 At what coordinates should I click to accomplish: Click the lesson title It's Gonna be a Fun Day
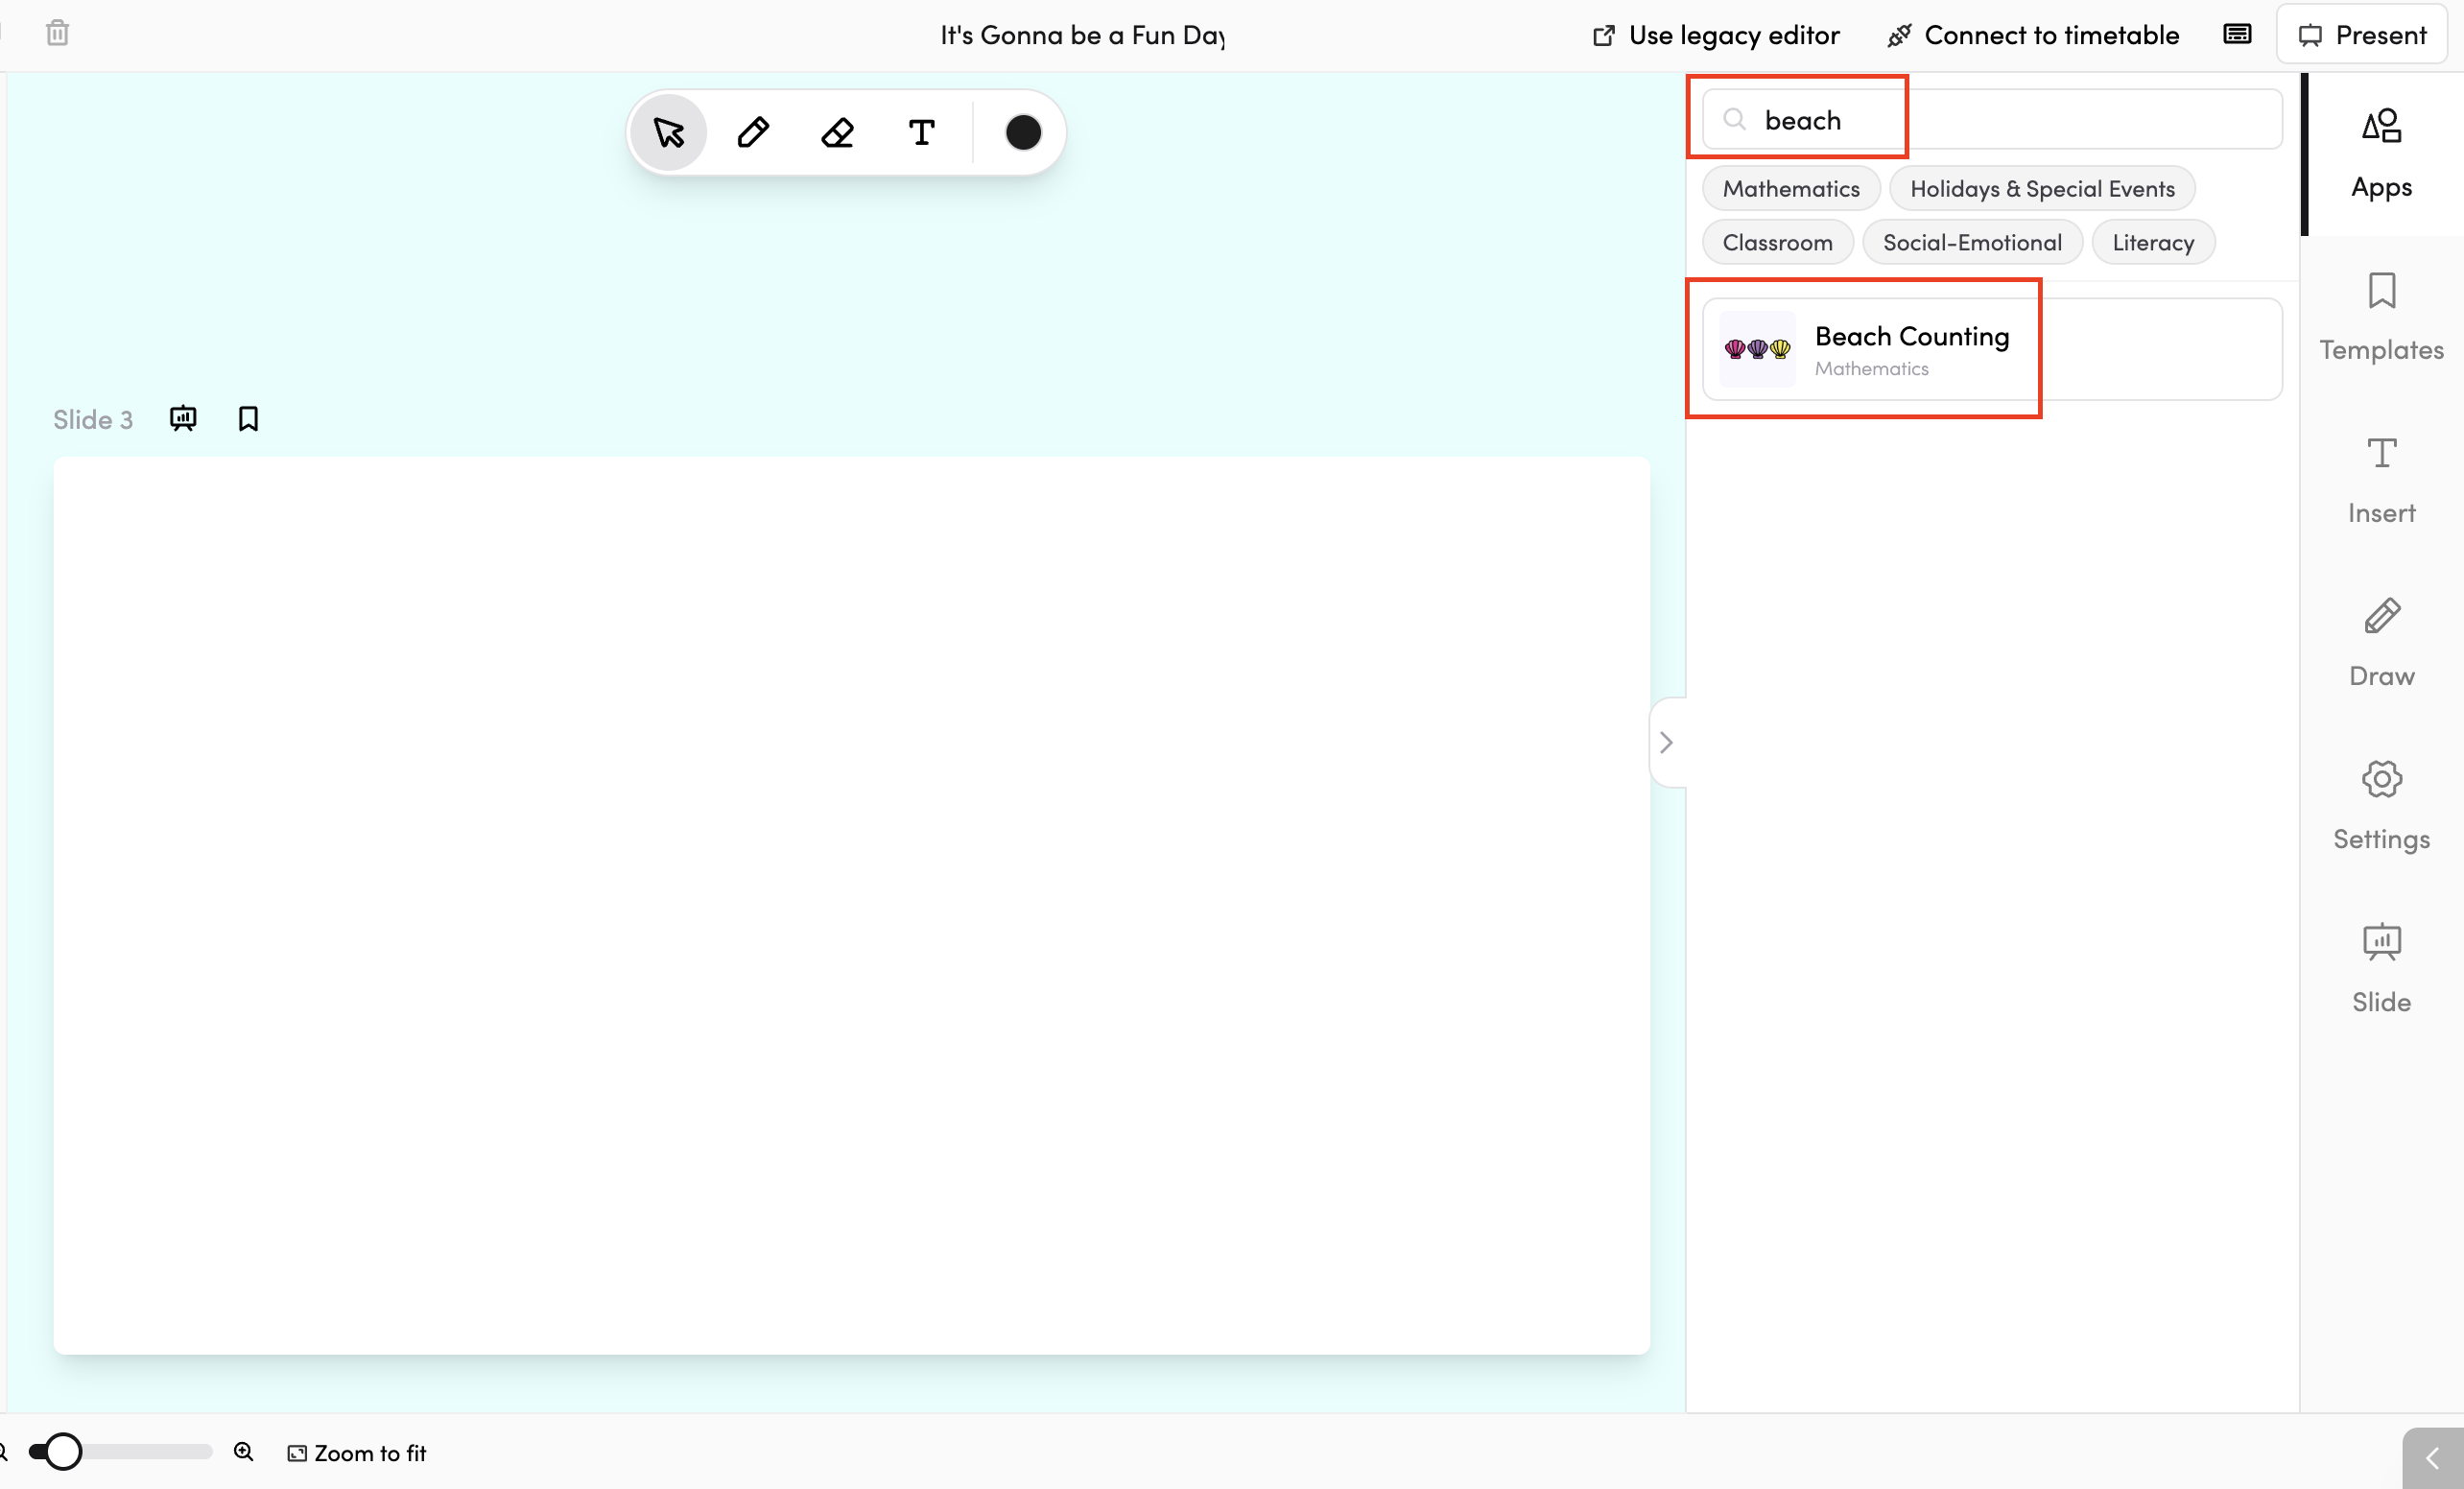coord(1083,35)
